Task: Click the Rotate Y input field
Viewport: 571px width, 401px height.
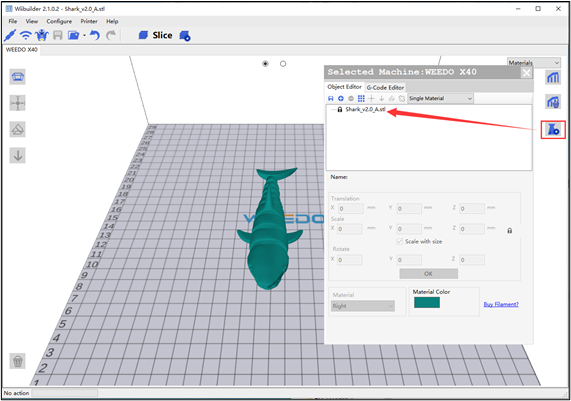Action: pyautogui.click(x=409, y=260)
